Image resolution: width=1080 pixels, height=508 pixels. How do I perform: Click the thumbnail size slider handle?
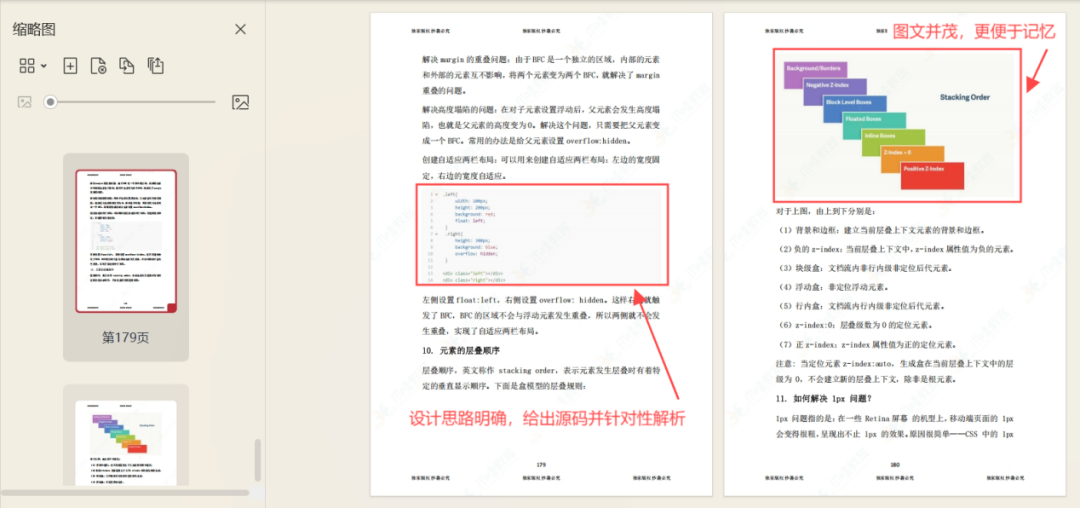[50, 103]
